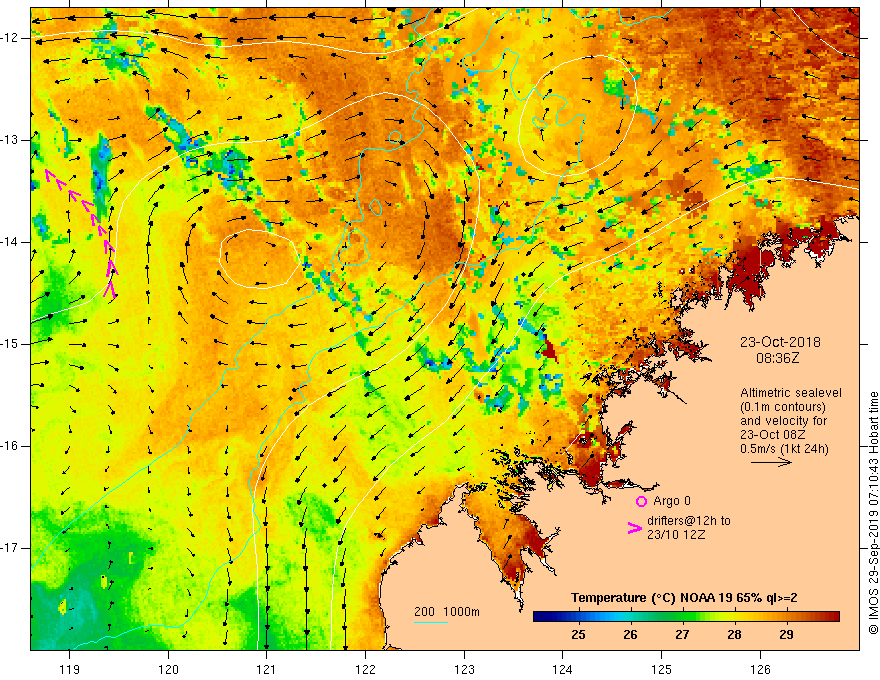Click the magenta drifter track arrowheads on map
This screenshot has width=880, height=680.
point(82,232)
